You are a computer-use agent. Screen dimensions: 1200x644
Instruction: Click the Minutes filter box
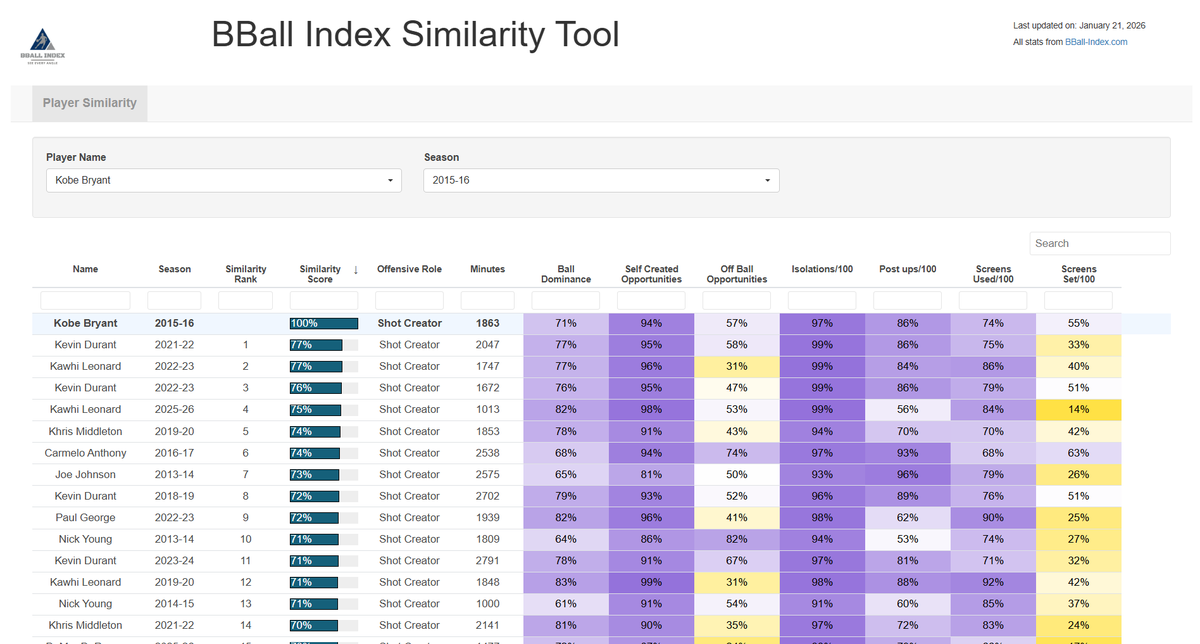pyautogui.click(x=488, y=300)
